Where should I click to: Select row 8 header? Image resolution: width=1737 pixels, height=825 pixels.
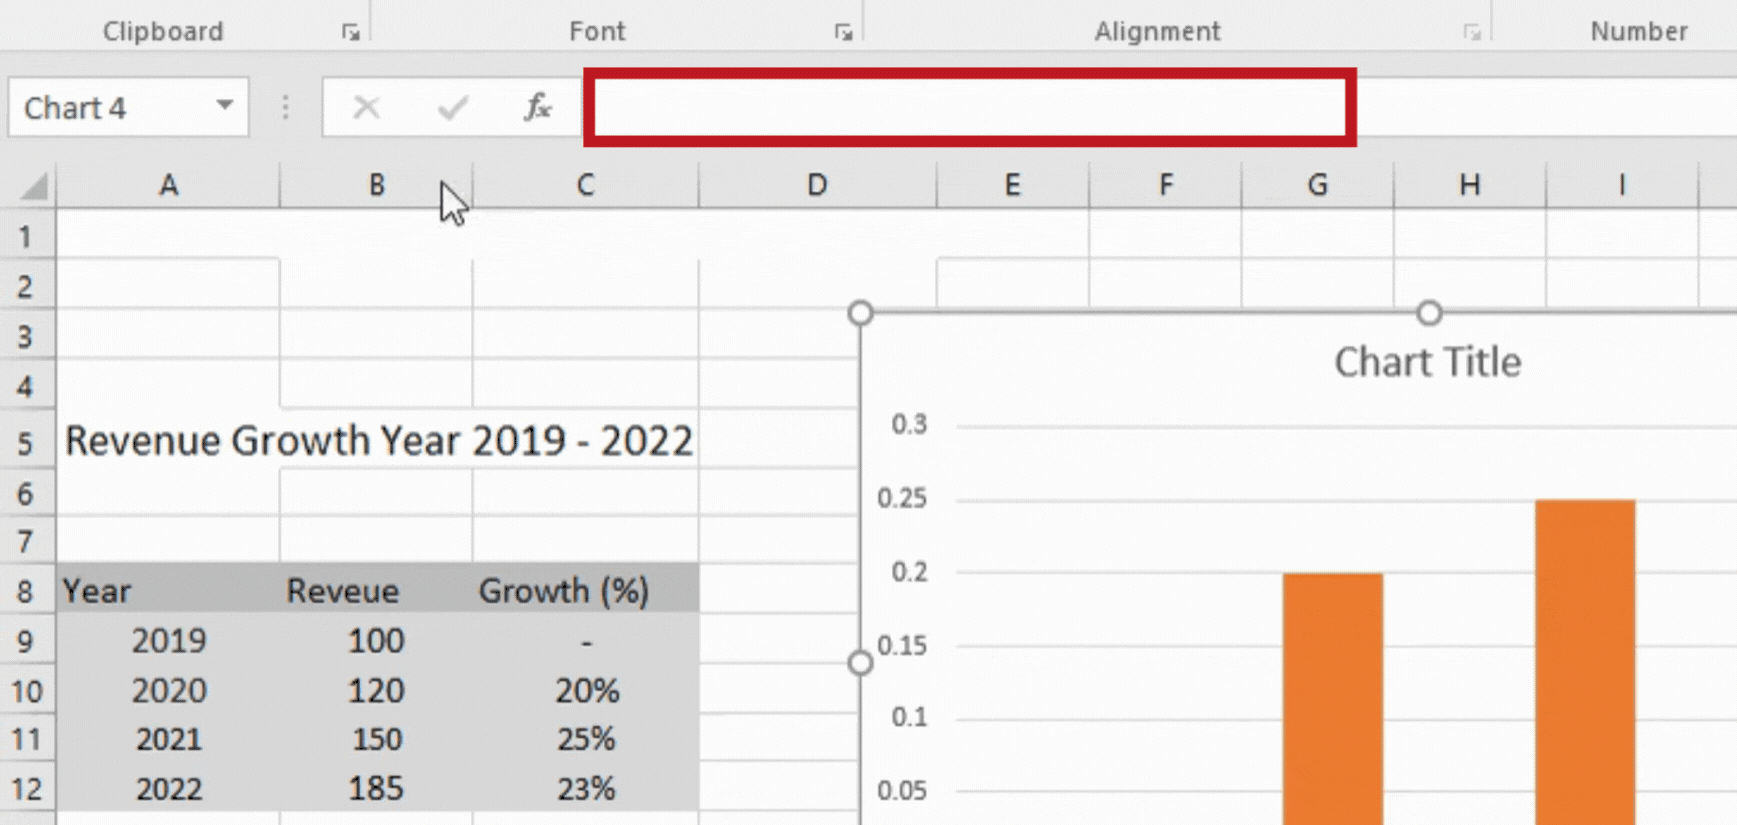coord(27,591)
